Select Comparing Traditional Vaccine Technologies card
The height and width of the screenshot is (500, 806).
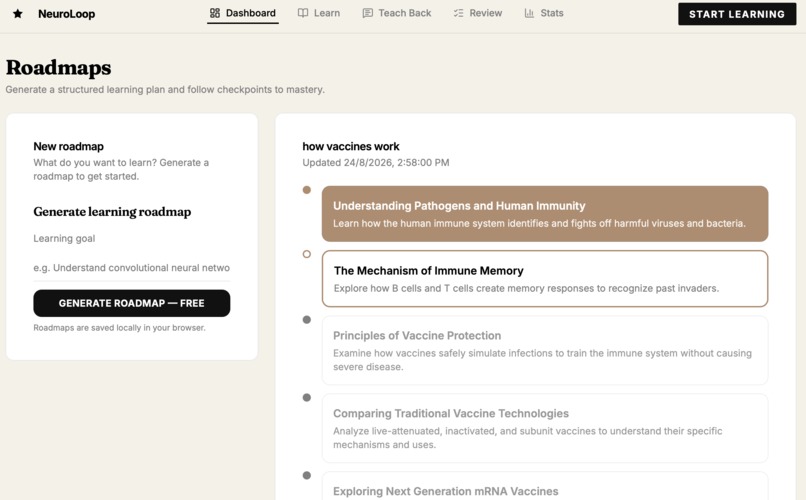point(545,428)
